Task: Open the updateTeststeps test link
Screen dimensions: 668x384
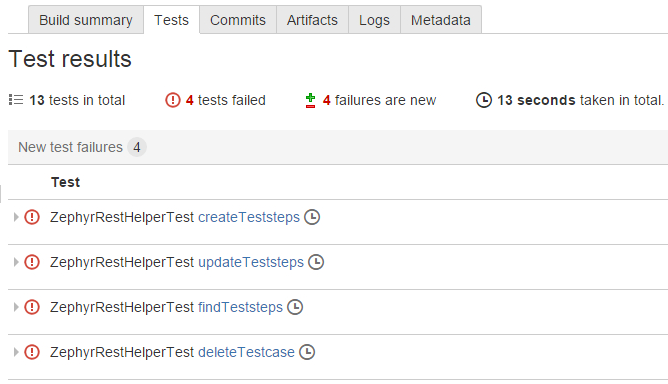Action: (x=251, y=263)
